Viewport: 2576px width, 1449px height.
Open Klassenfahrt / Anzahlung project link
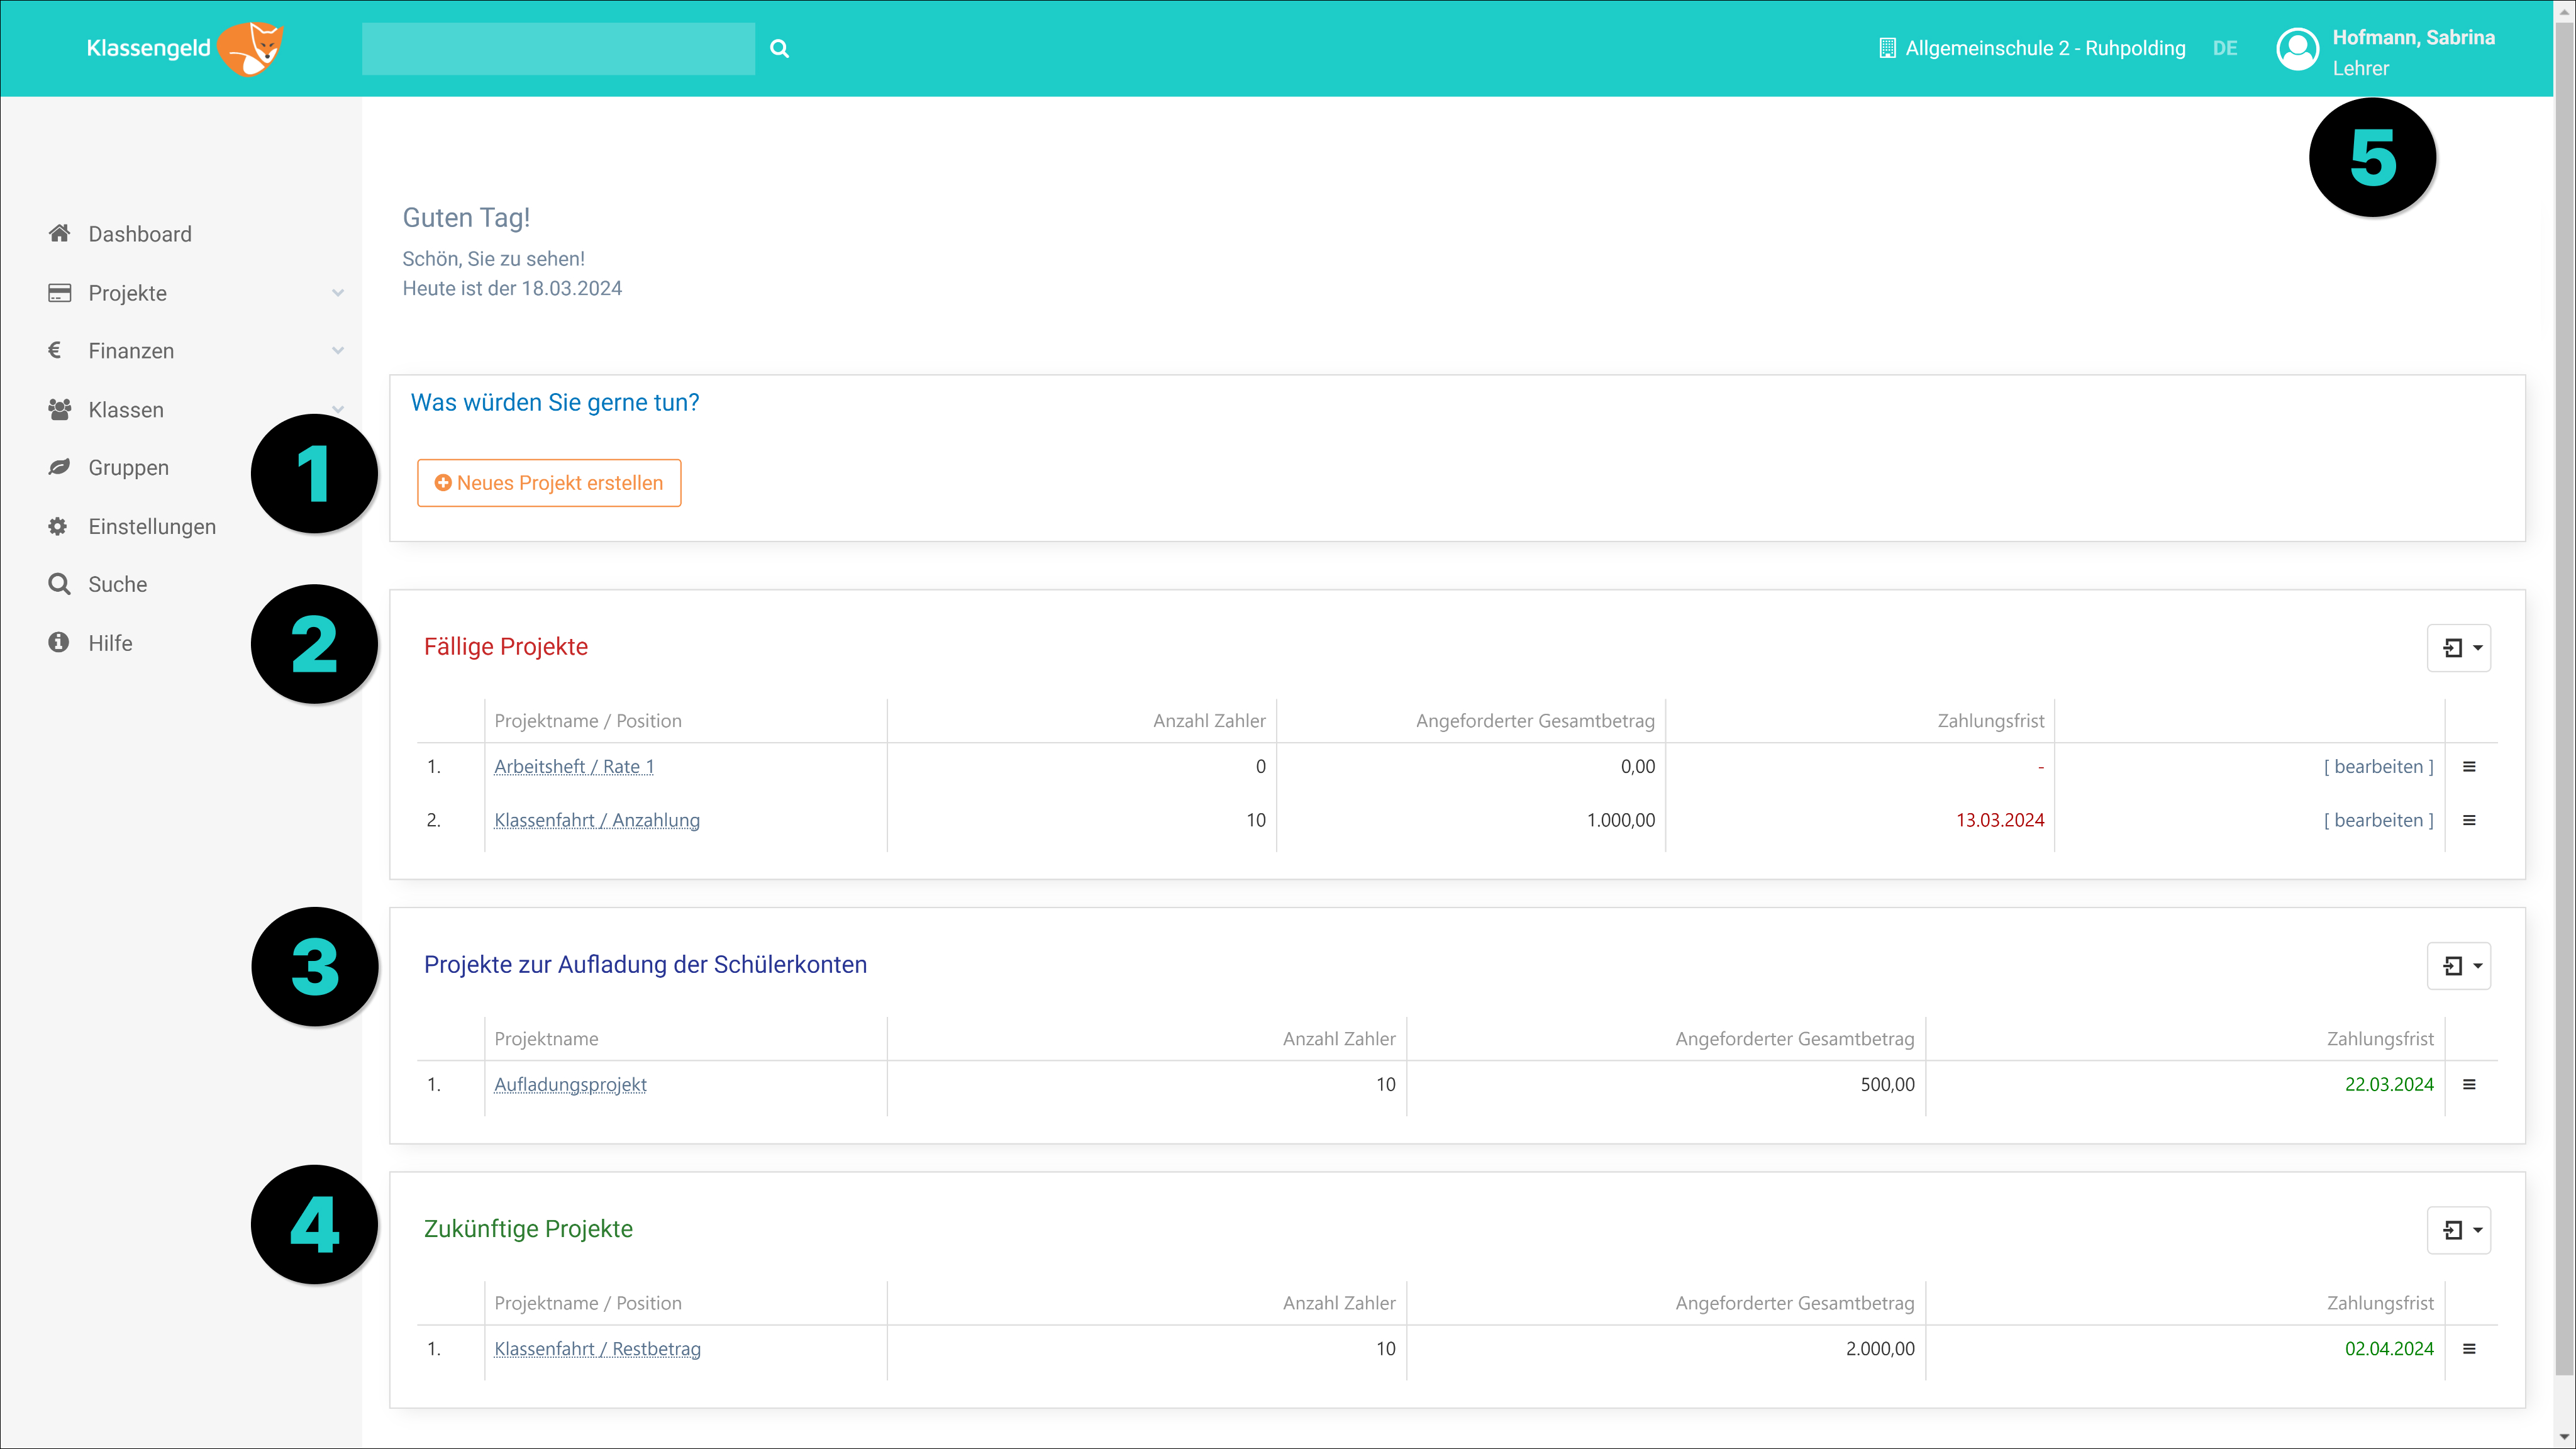(597, 820)
